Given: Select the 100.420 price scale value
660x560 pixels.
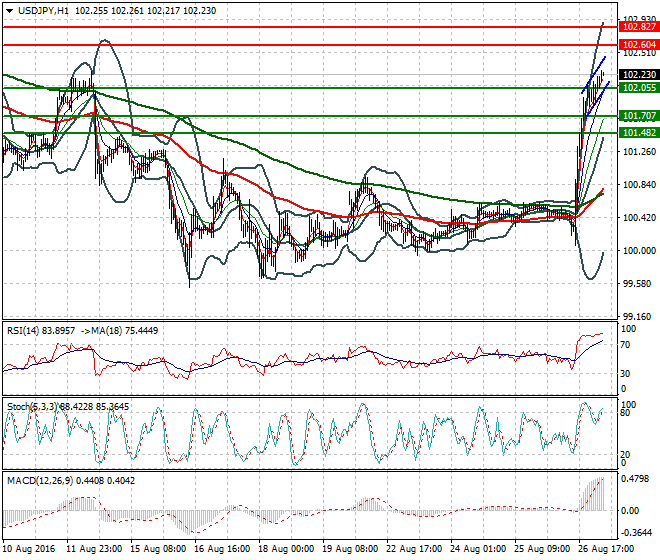Looking at the screenshot, I should coord(639,218).
